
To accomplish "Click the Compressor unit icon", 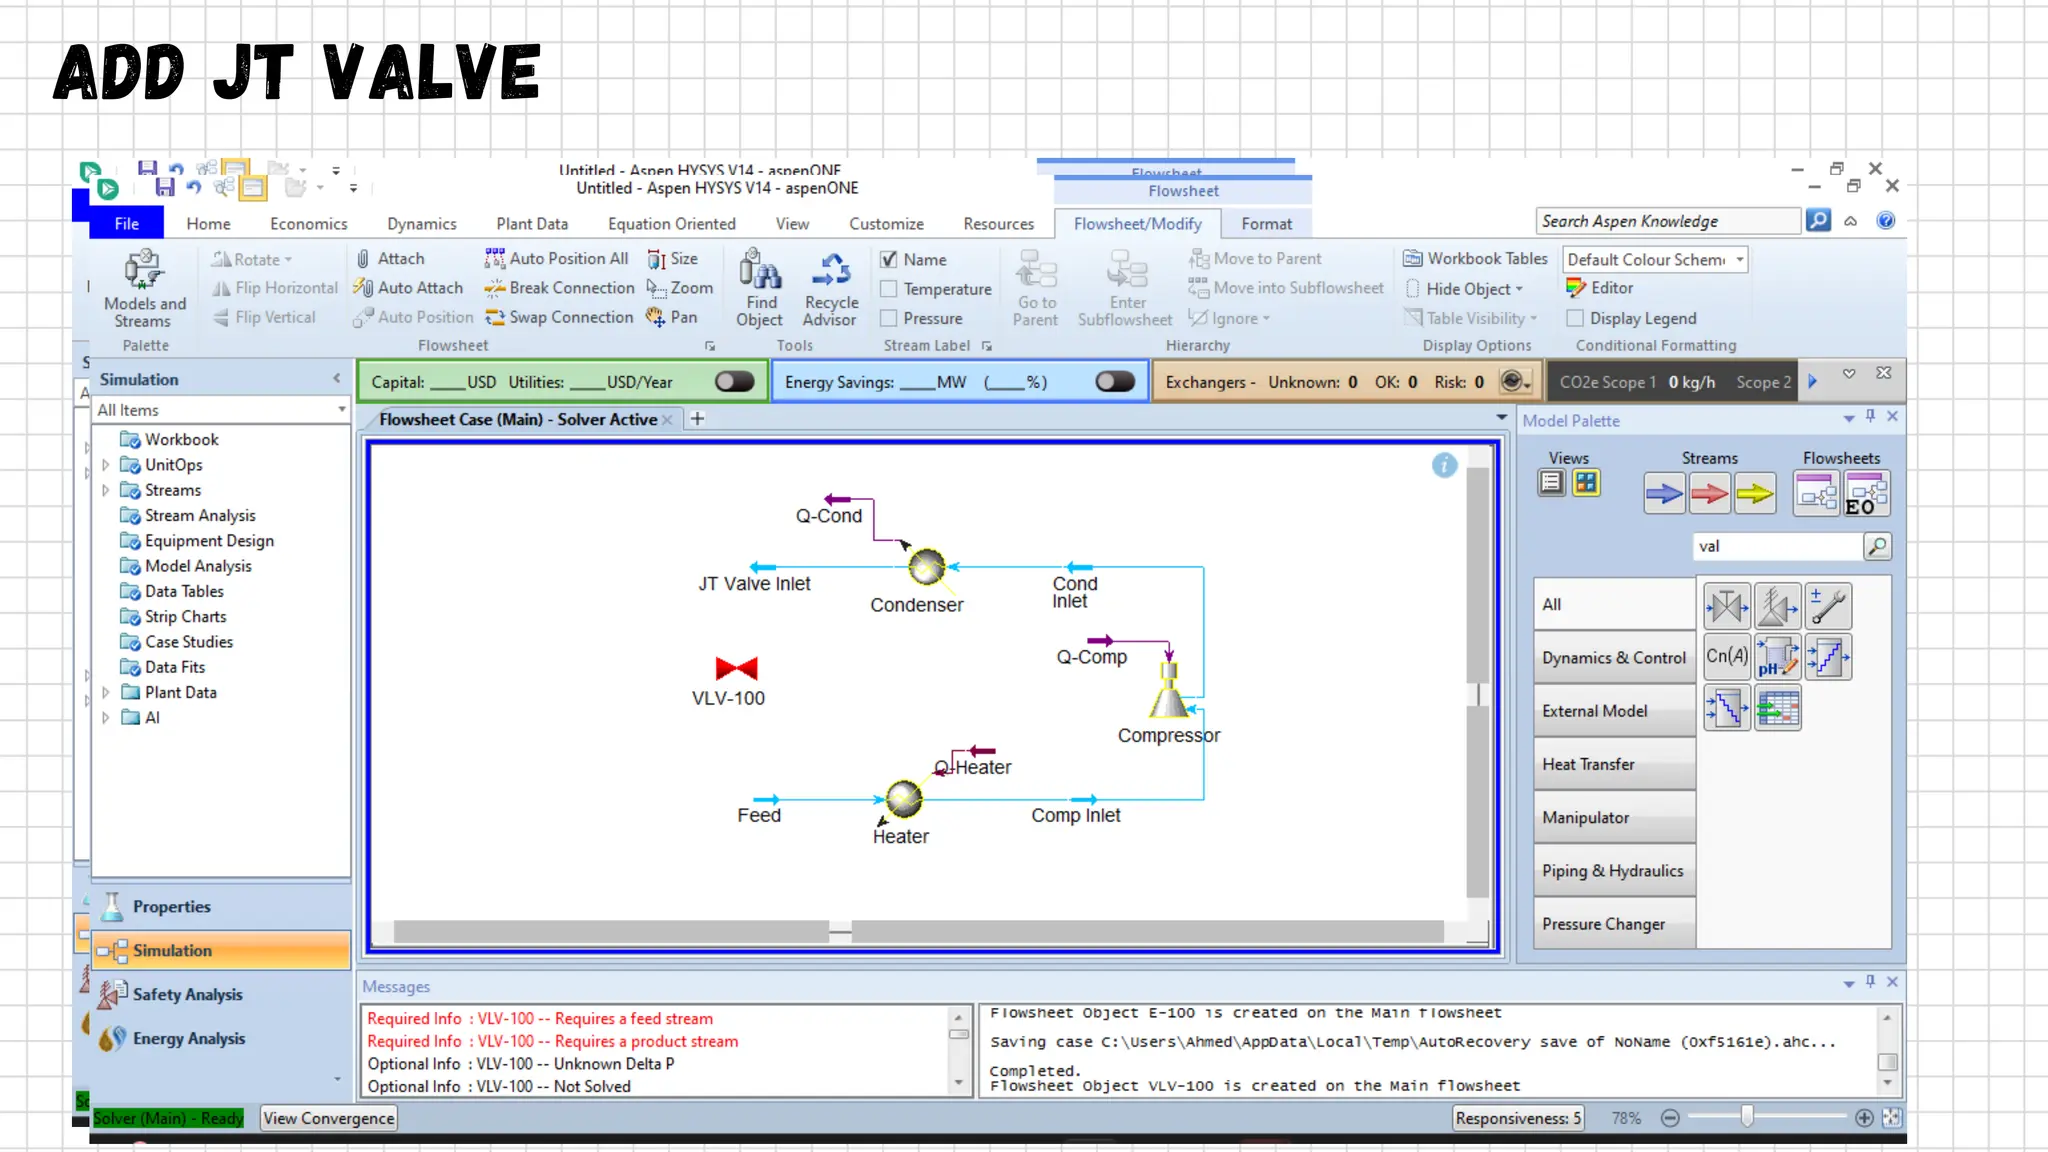I will [1169, 690].
